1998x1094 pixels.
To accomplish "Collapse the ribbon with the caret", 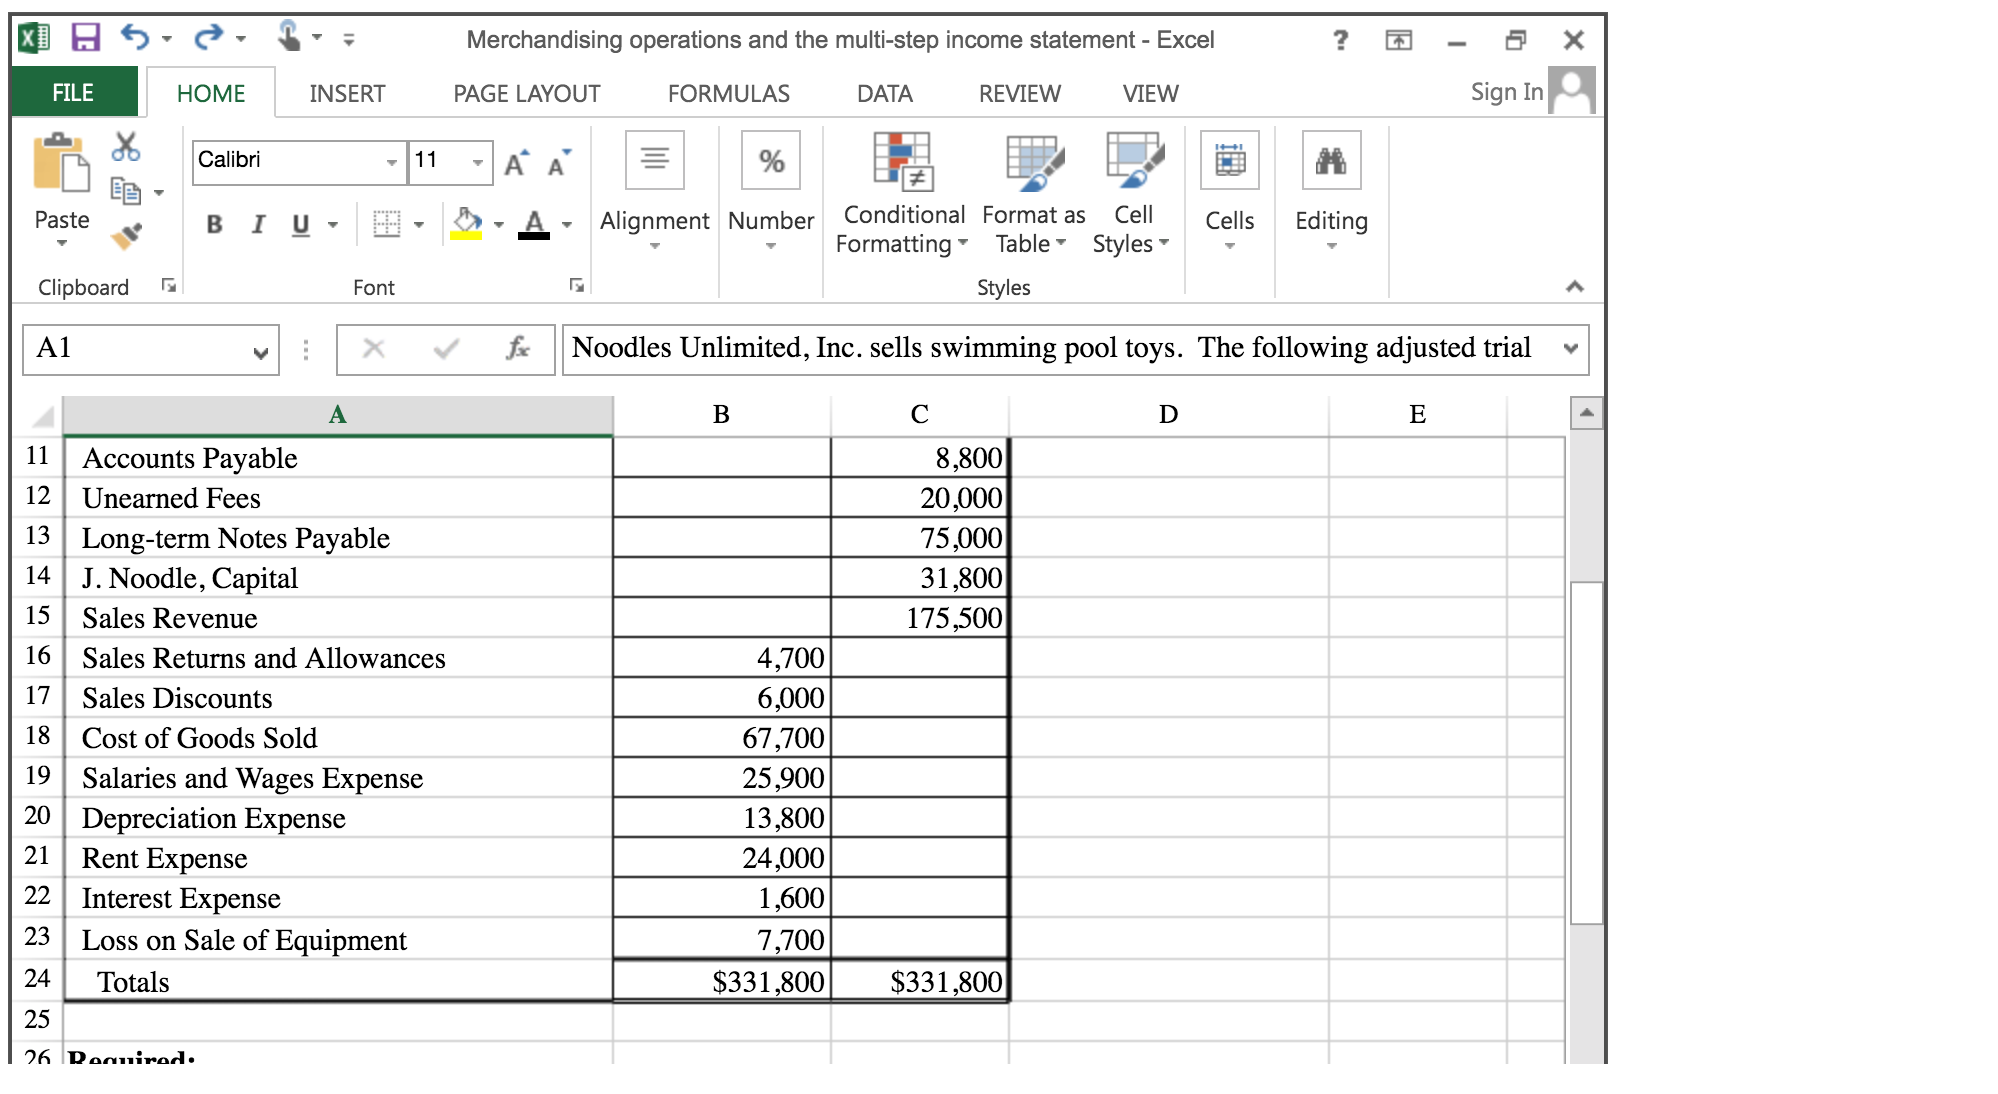I will [1575, 287].
